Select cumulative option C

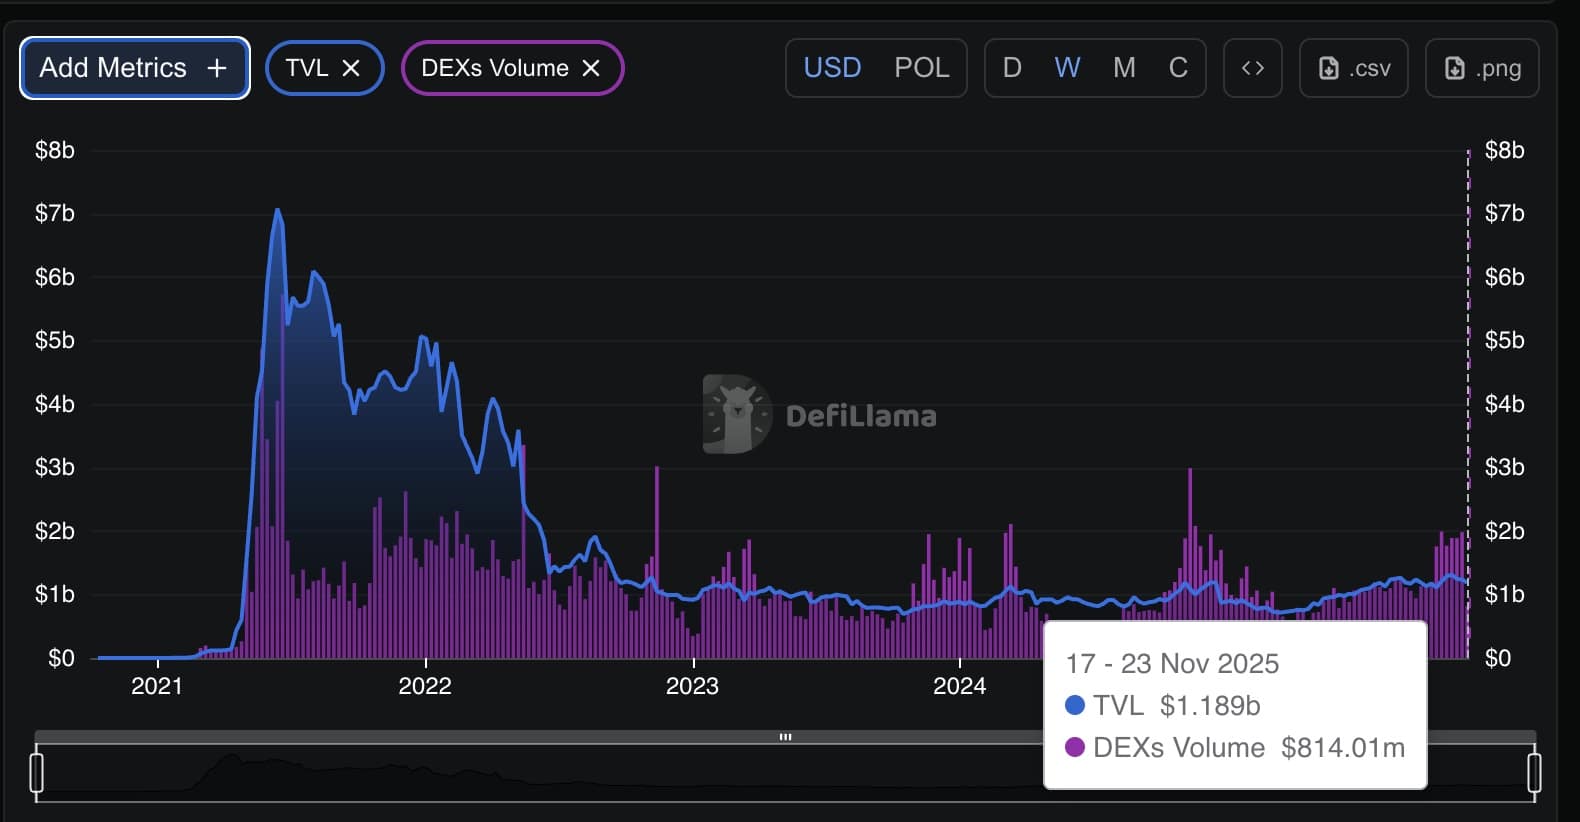pyautogui.click(x=1178, y=68)
